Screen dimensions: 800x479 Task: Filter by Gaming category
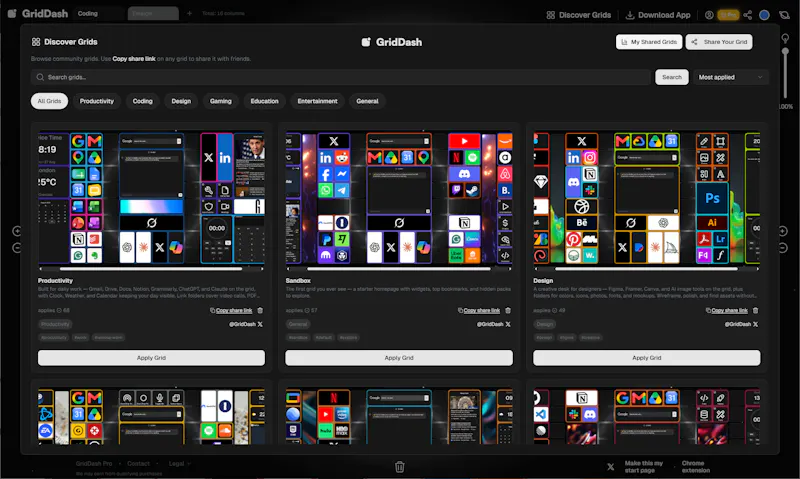pos(220,101)
